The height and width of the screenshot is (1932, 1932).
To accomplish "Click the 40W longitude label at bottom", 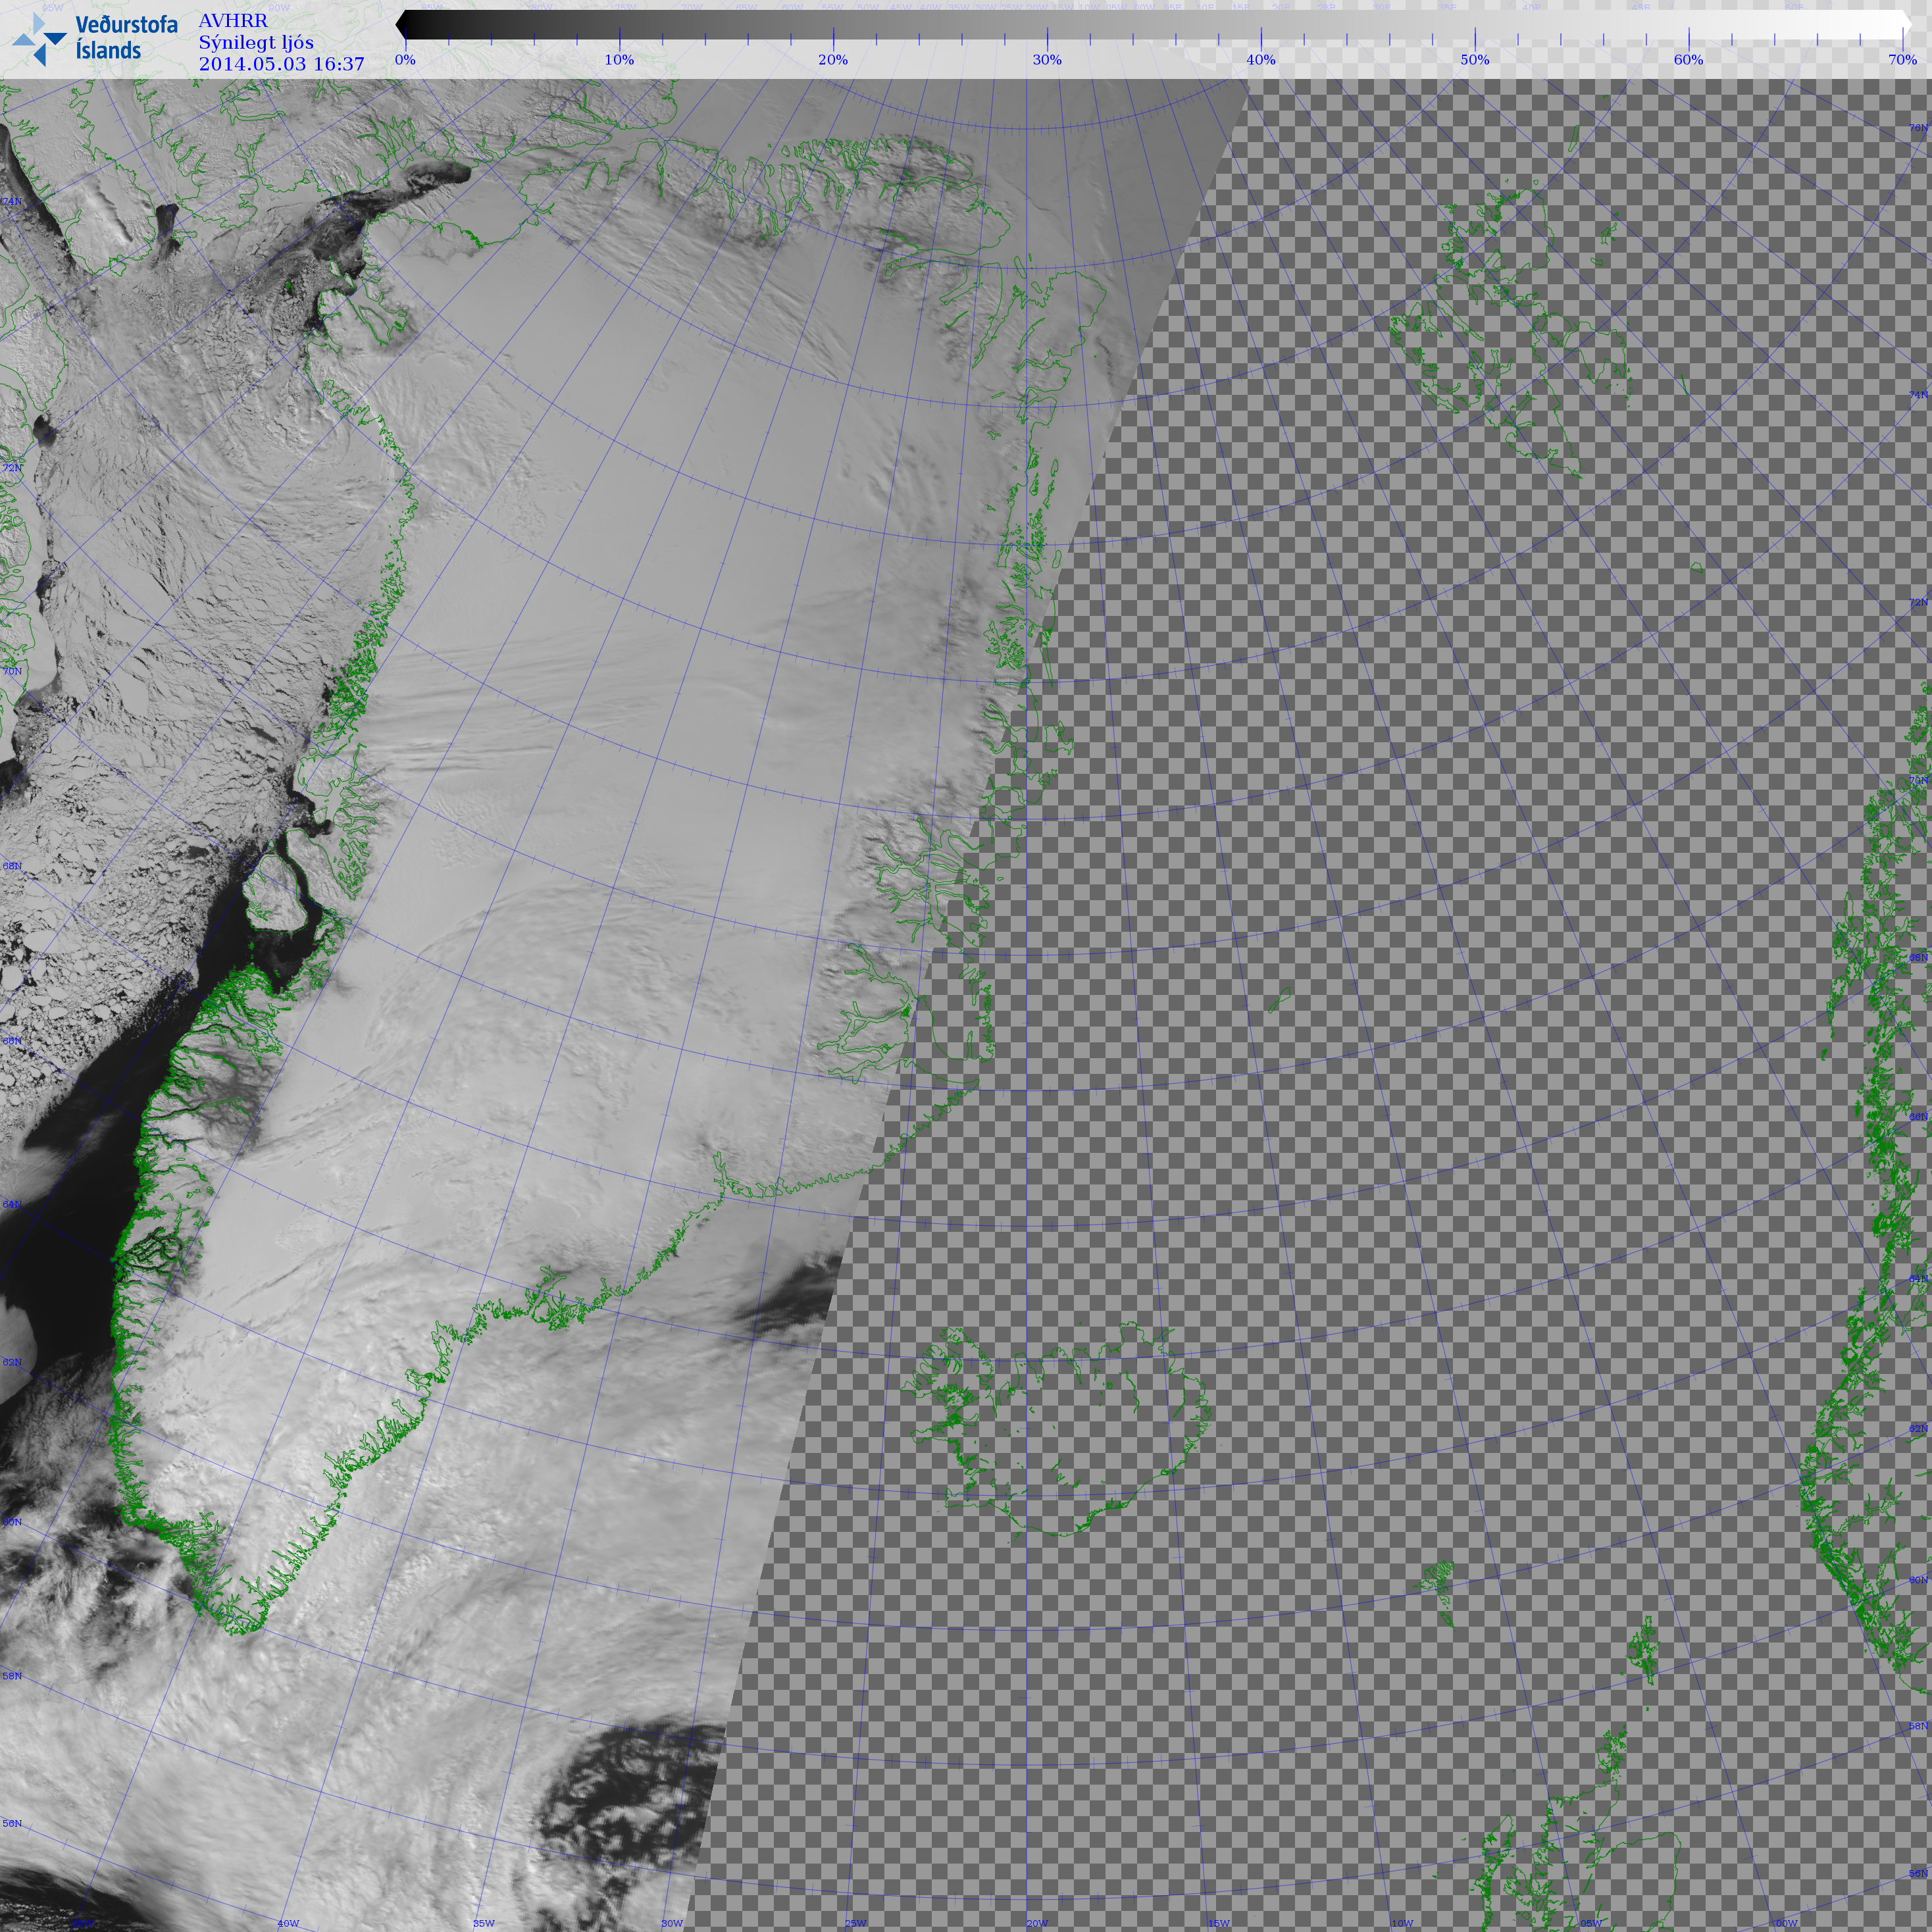I will pos(288,1923).
